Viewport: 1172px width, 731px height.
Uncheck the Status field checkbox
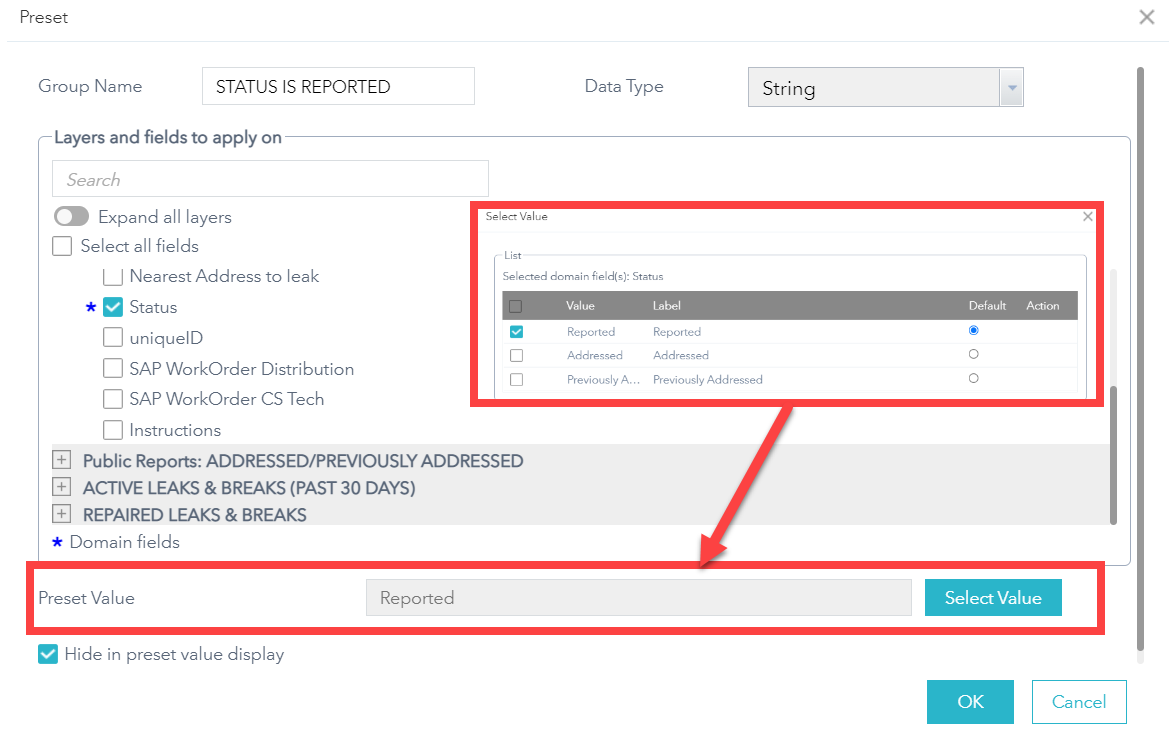tap(113, 307)
